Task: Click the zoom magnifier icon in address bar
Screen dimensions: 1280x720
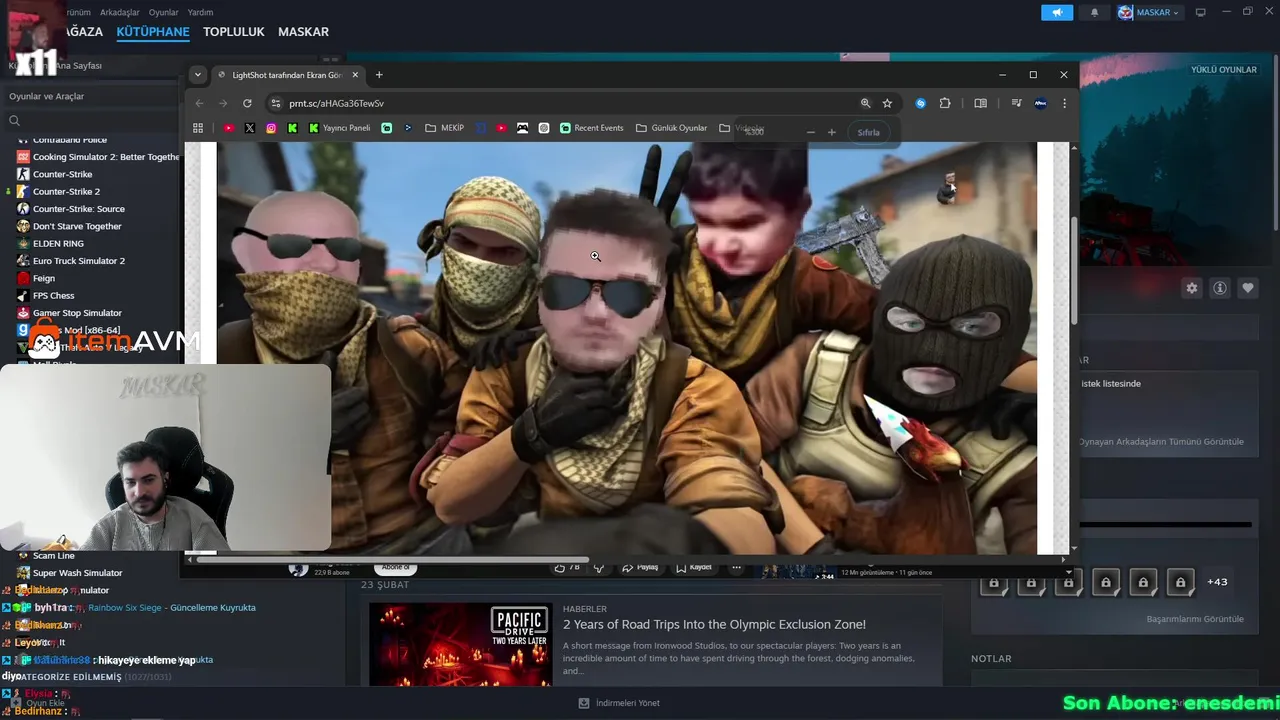Action: pos(865,103)
